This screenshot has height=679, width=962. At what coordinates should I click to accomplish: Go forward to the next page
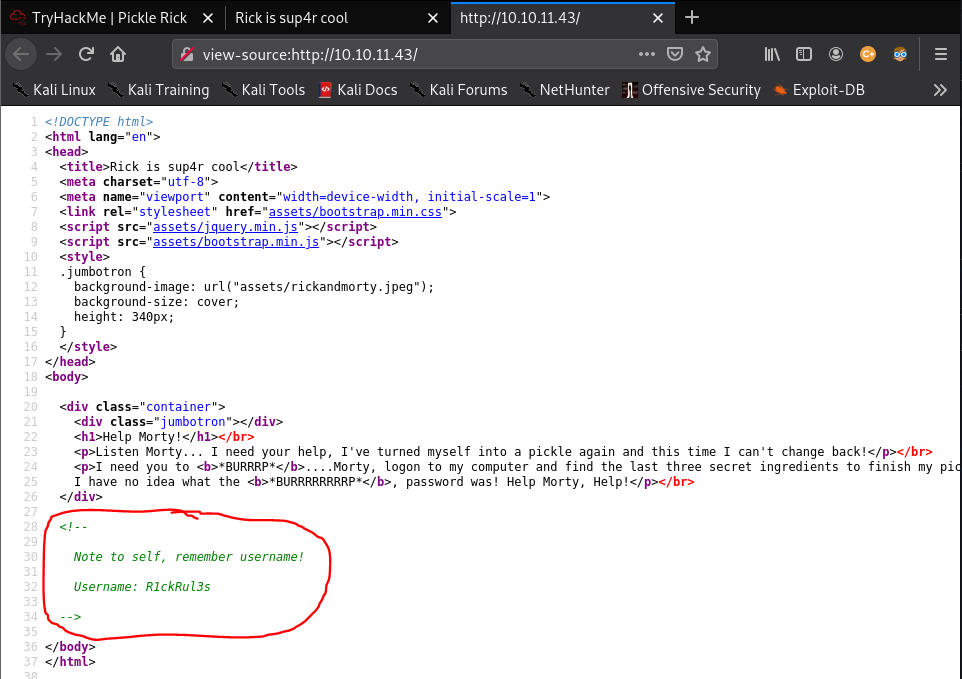pyautogui.click(x=54, y=55)
